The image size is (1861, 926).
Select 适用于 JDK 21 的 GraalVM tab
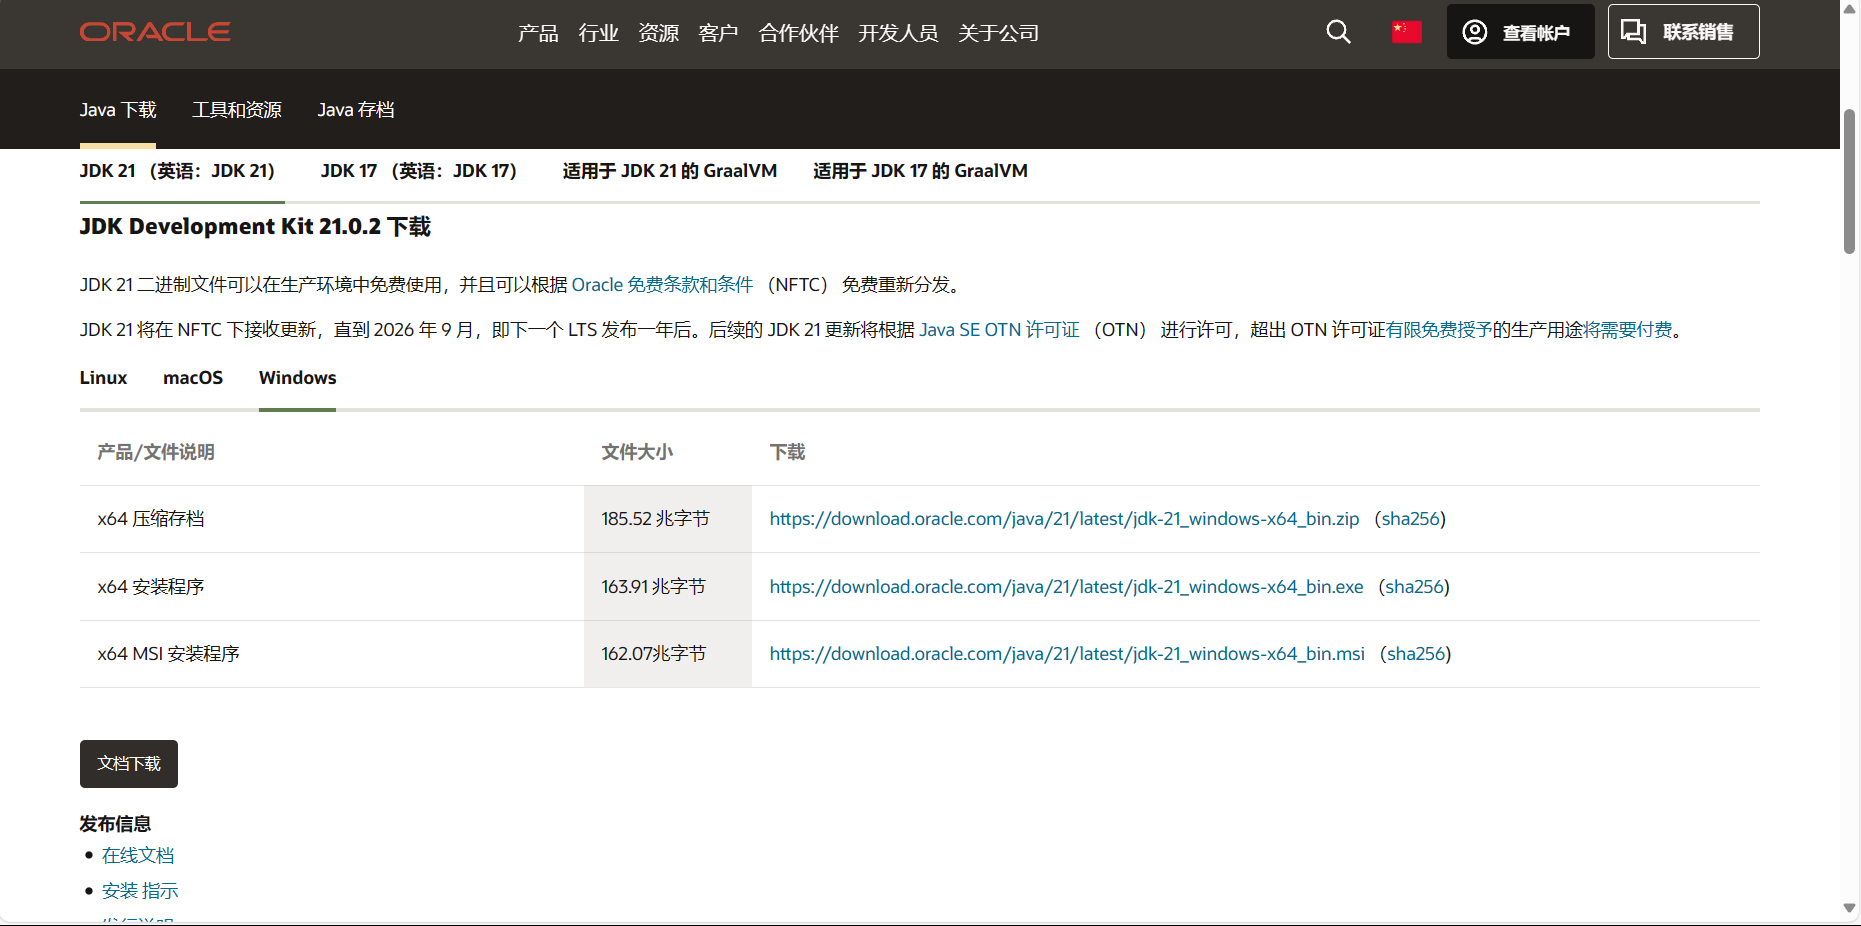coord(669,171)
